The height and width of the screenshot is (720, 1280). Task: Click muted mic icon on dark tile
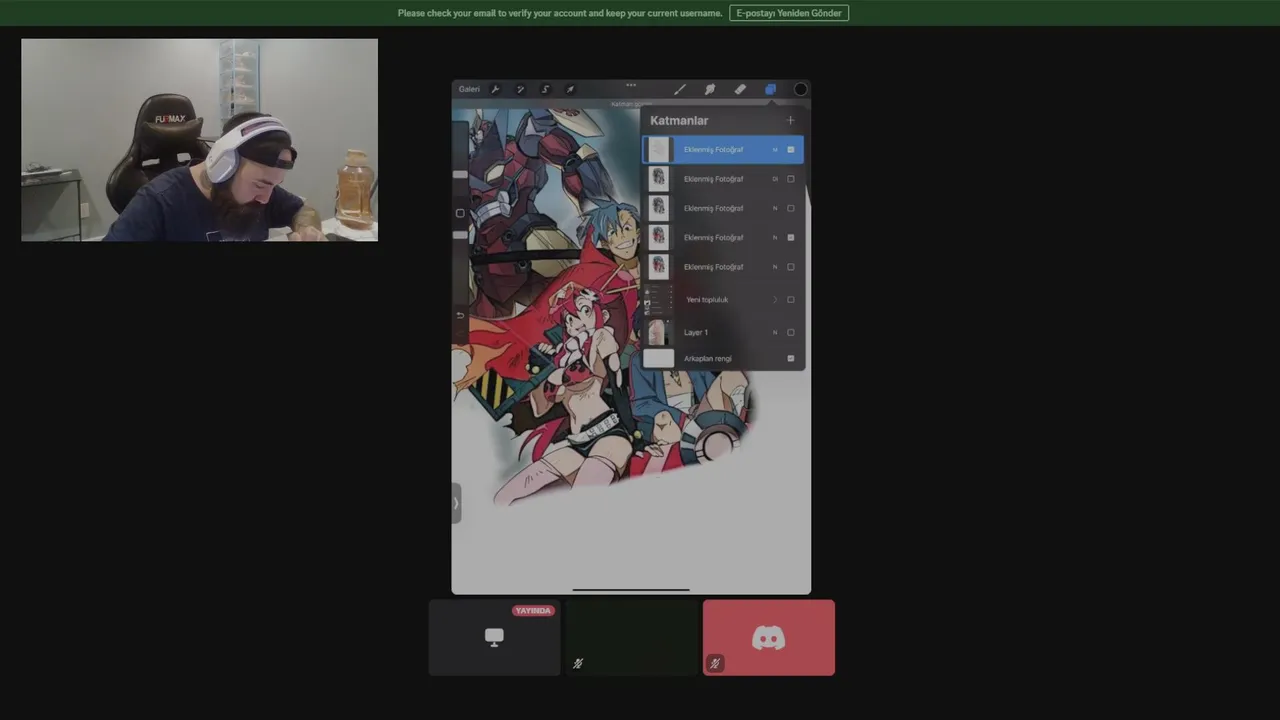(578, 663)
